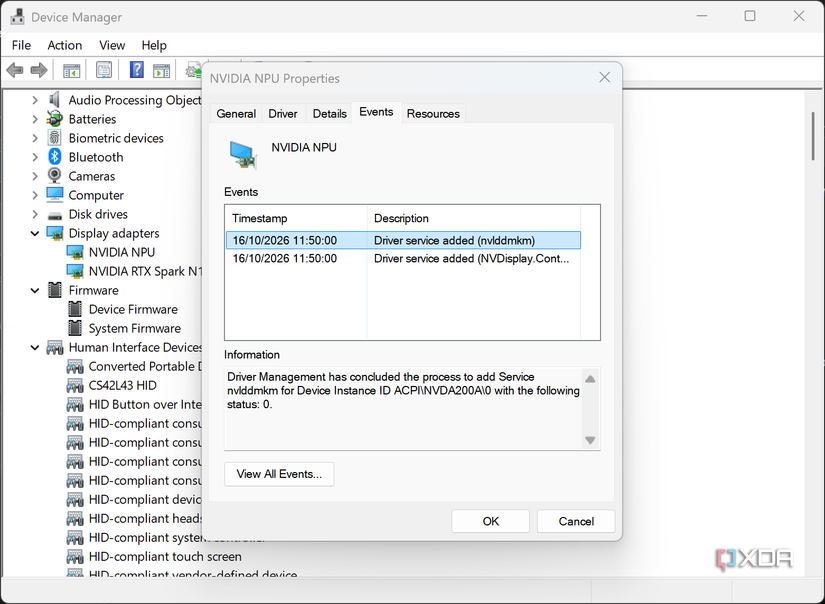
Task: Click the NVIDIA NPU tree item icon
Action: click(75, 252)
